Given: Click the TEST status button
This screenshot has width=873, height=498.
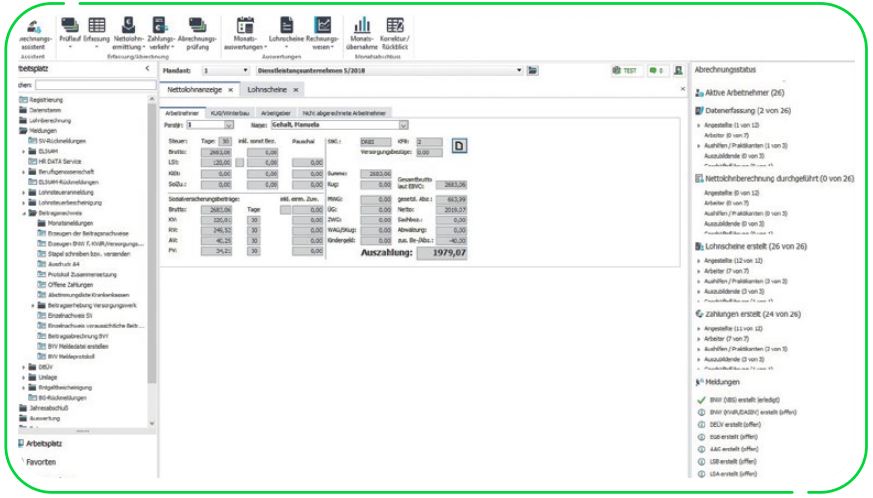Looking at the screenshot, I should (627, 72).
